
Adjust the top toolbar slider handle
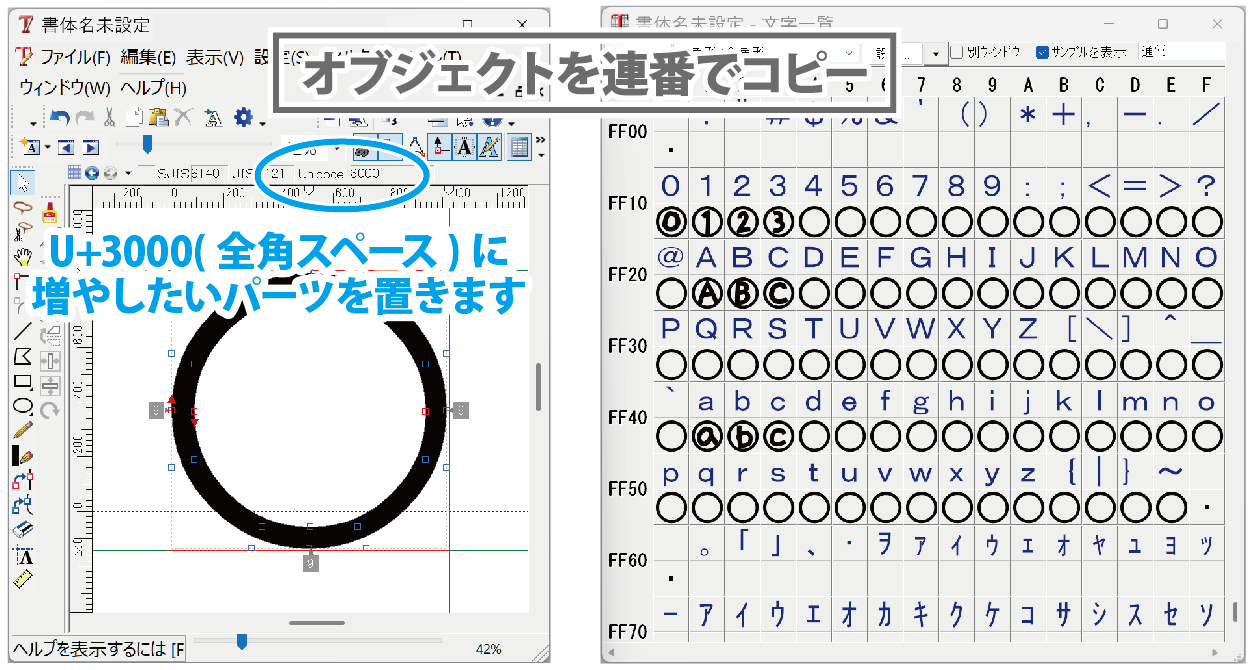tap(147, 145)
